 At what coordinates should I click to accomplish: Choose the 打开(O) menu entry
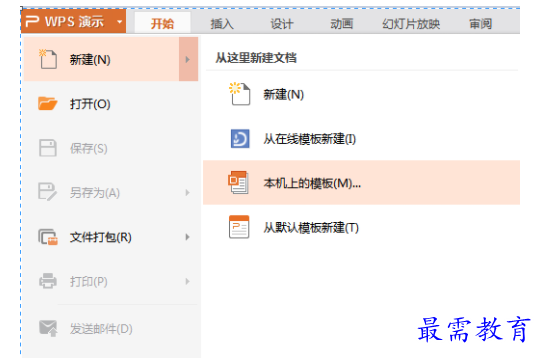coord(111,103)
